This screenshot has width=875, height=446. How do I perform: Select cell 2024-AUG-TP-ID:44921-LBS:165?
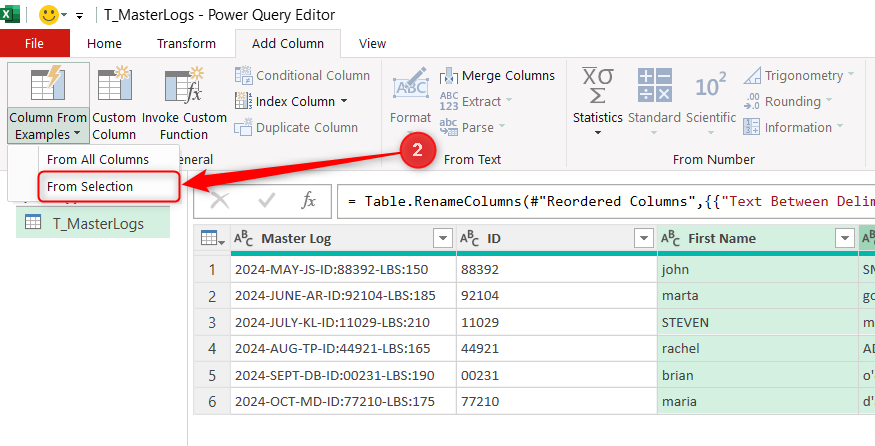(343, 349)
